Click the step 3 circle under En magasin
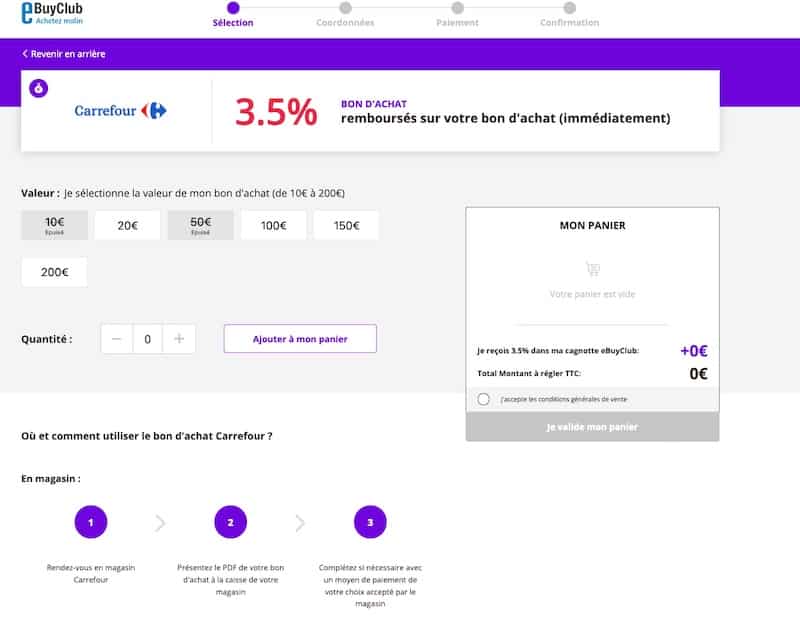Screen dimensions: 800x618 pos(370,522)
